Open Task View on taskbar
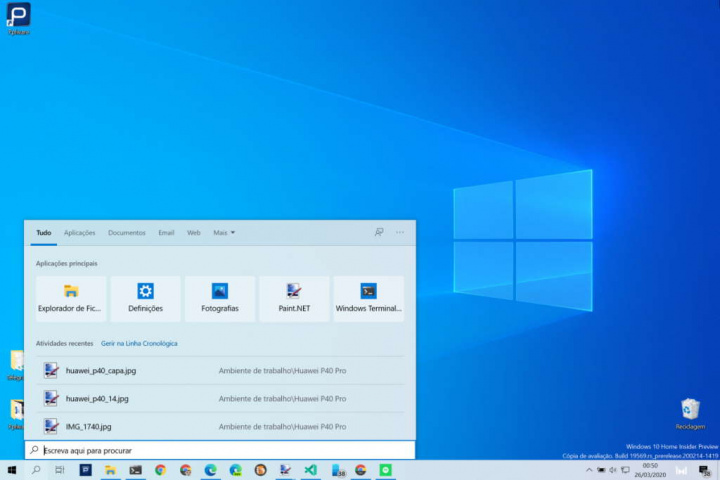Viewport: 720px width, 480px height. tap(61, 470)
